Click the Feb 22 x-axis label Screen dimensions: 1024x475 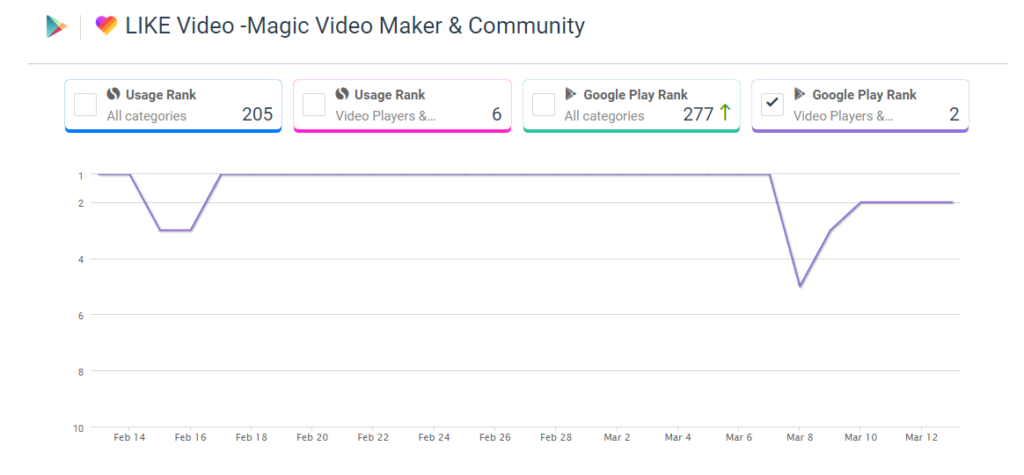373,438
